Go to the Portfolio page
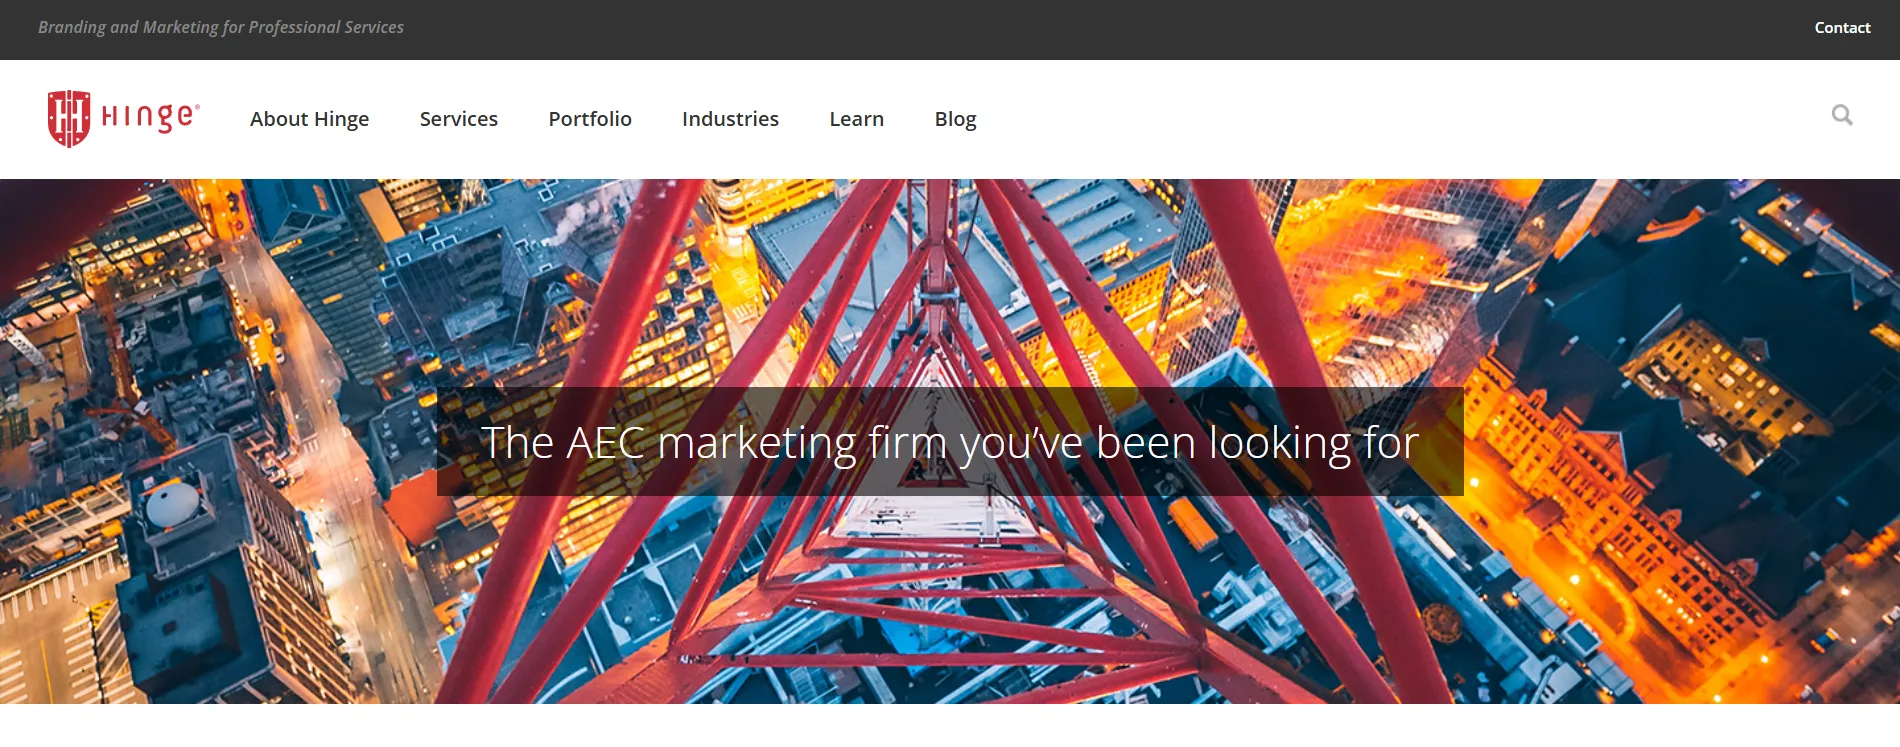The image size is (1900, 747). 590,119
